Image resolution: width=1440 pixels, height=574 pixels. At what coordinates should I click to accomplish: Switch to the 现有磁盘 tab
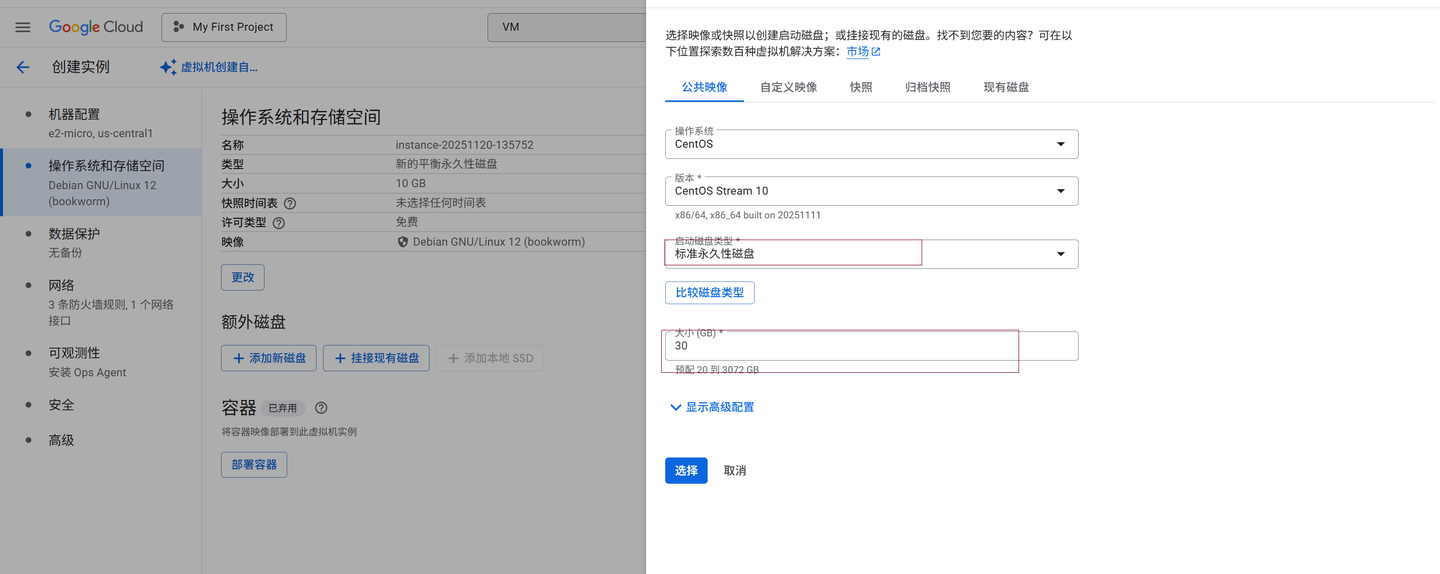1006,87
